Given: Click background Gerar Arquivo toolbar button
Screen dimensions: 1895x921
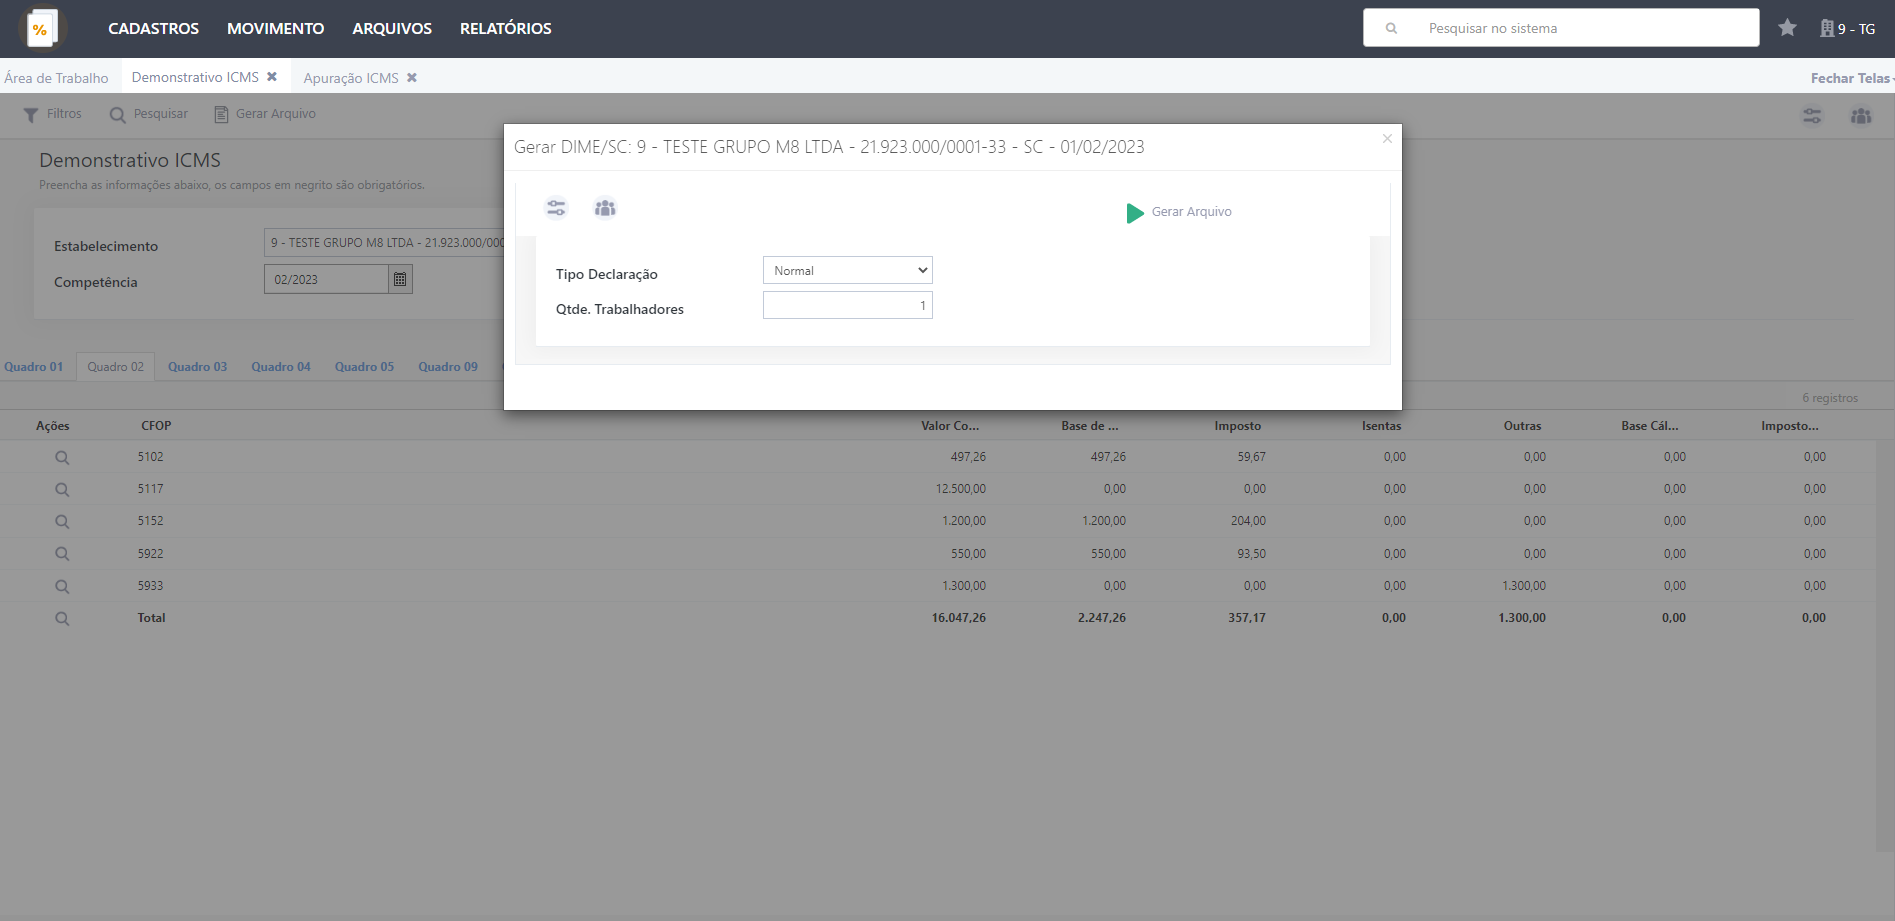Looking at the screenshot, I should 265,114.
